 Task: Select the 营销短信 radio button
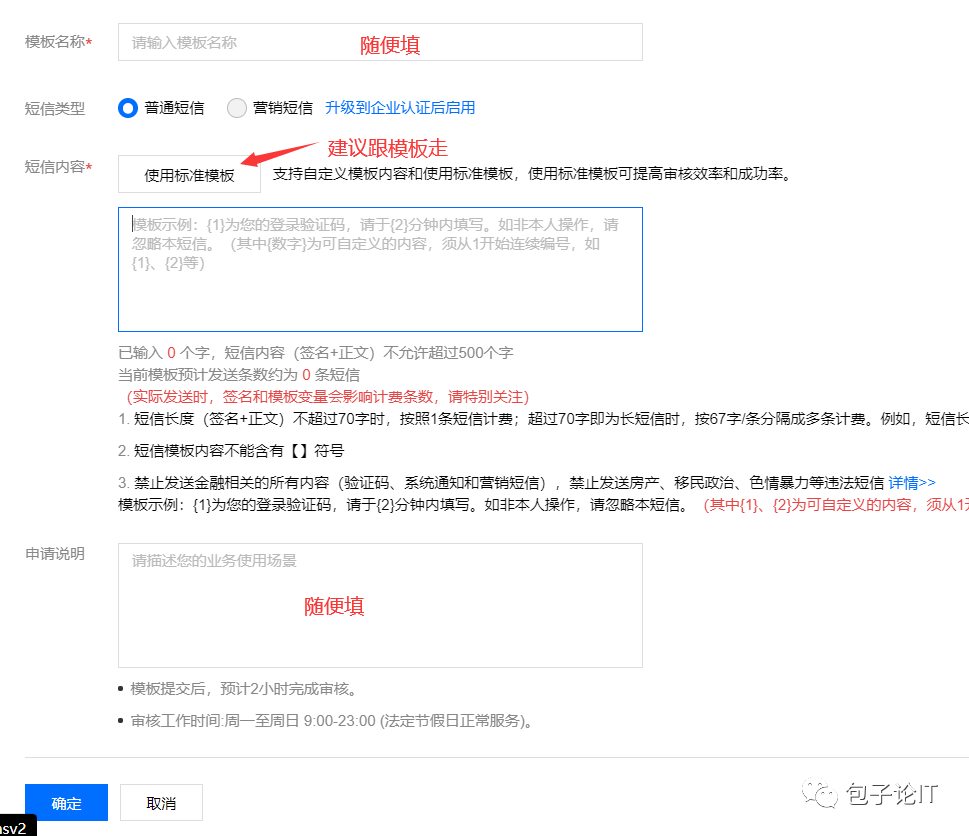point(237,108)
